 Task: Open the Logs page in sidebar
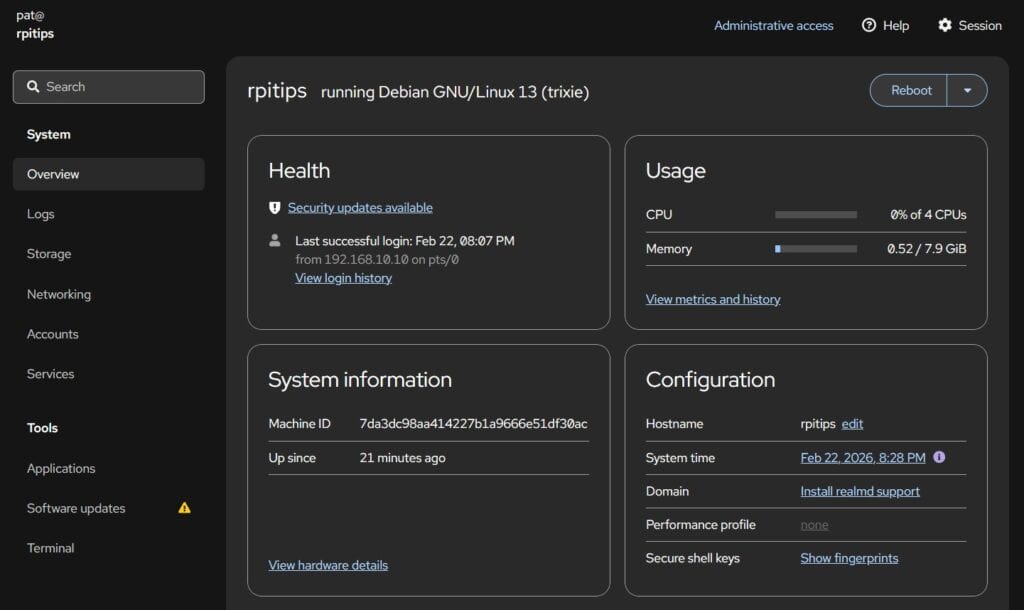pos(41,214)
